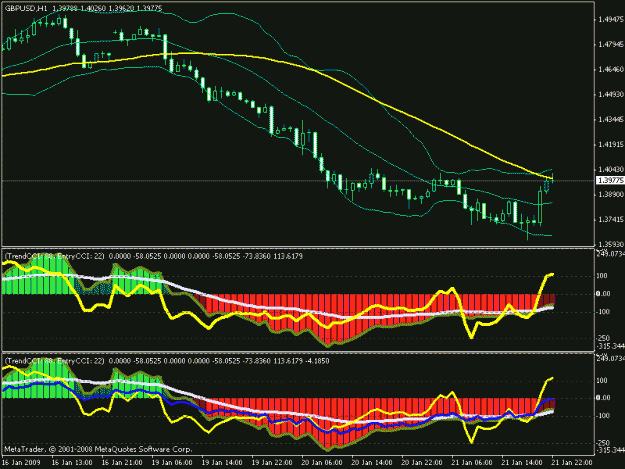Click the 16 Jan 2009 date label
This screenshot has width=625, height=469.
[x=21, y=463]
